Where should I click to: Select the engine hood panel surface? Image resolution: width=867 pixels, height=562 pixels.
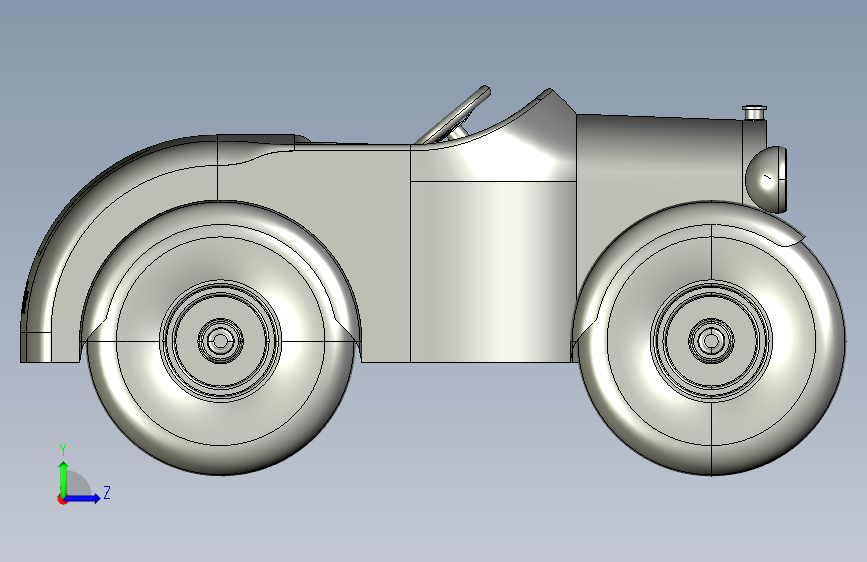point(658,158)
